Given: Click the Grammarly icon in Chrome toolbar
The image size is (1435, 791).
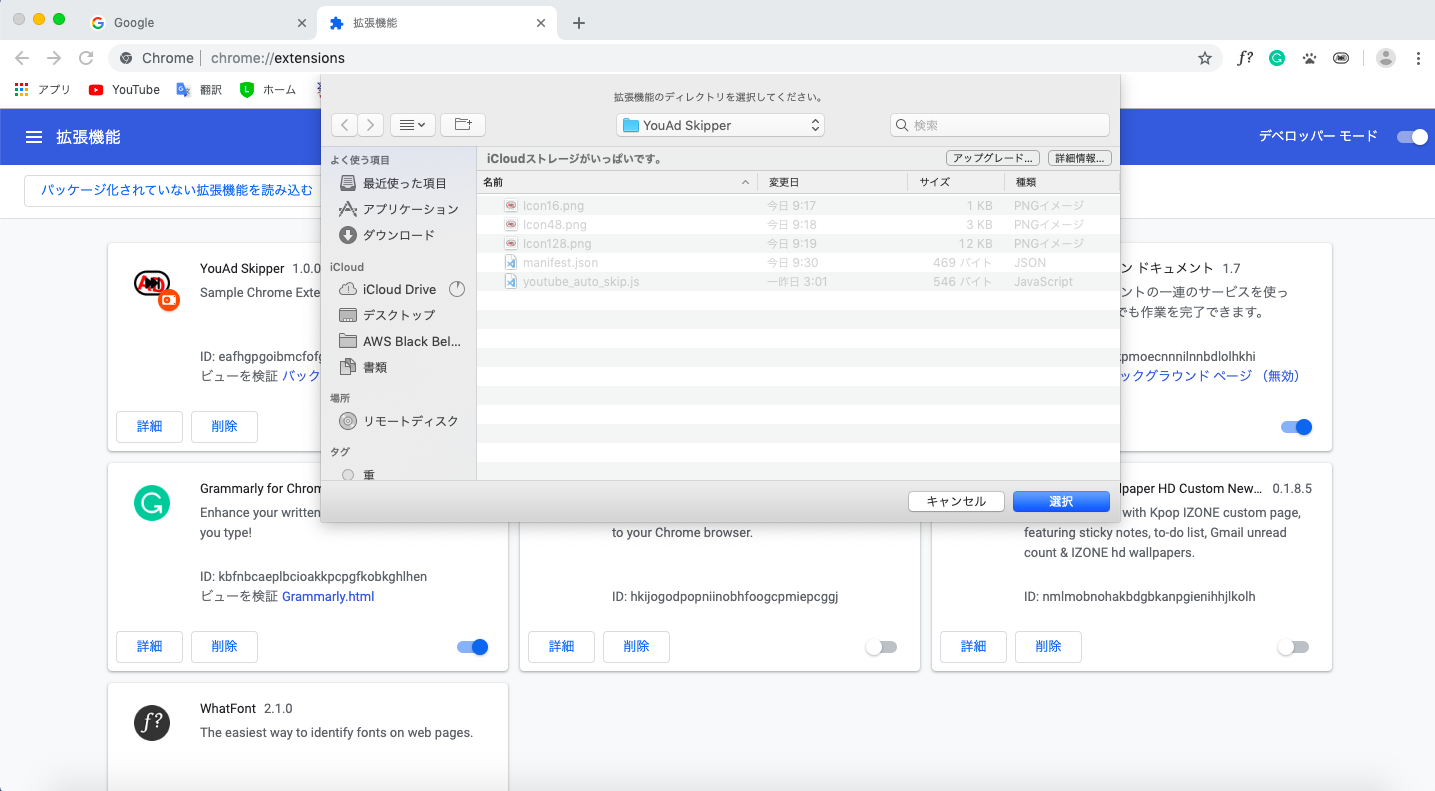Looking at the screenshot, I should pyautogui.click(x=1277, y=58).
